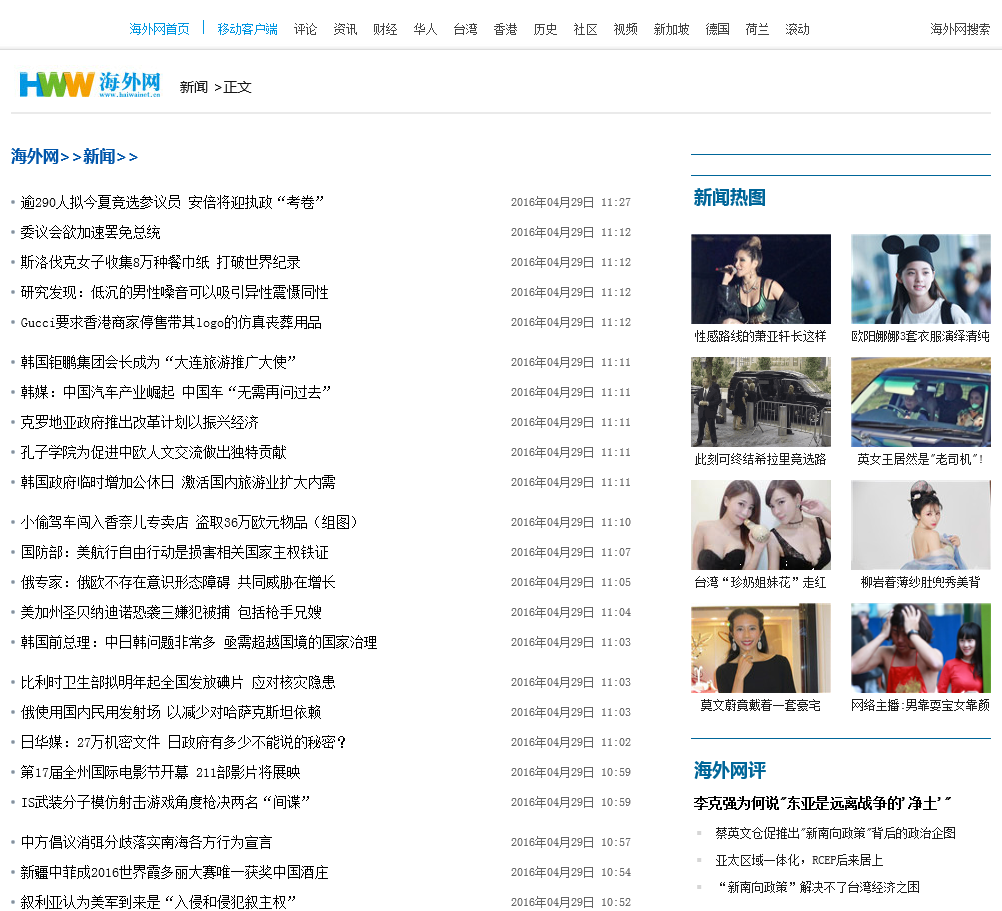The image size is (1002, 911).
Task: Open the Gucci 仿真丧葬用品 headline
Action: coord(171,323)
